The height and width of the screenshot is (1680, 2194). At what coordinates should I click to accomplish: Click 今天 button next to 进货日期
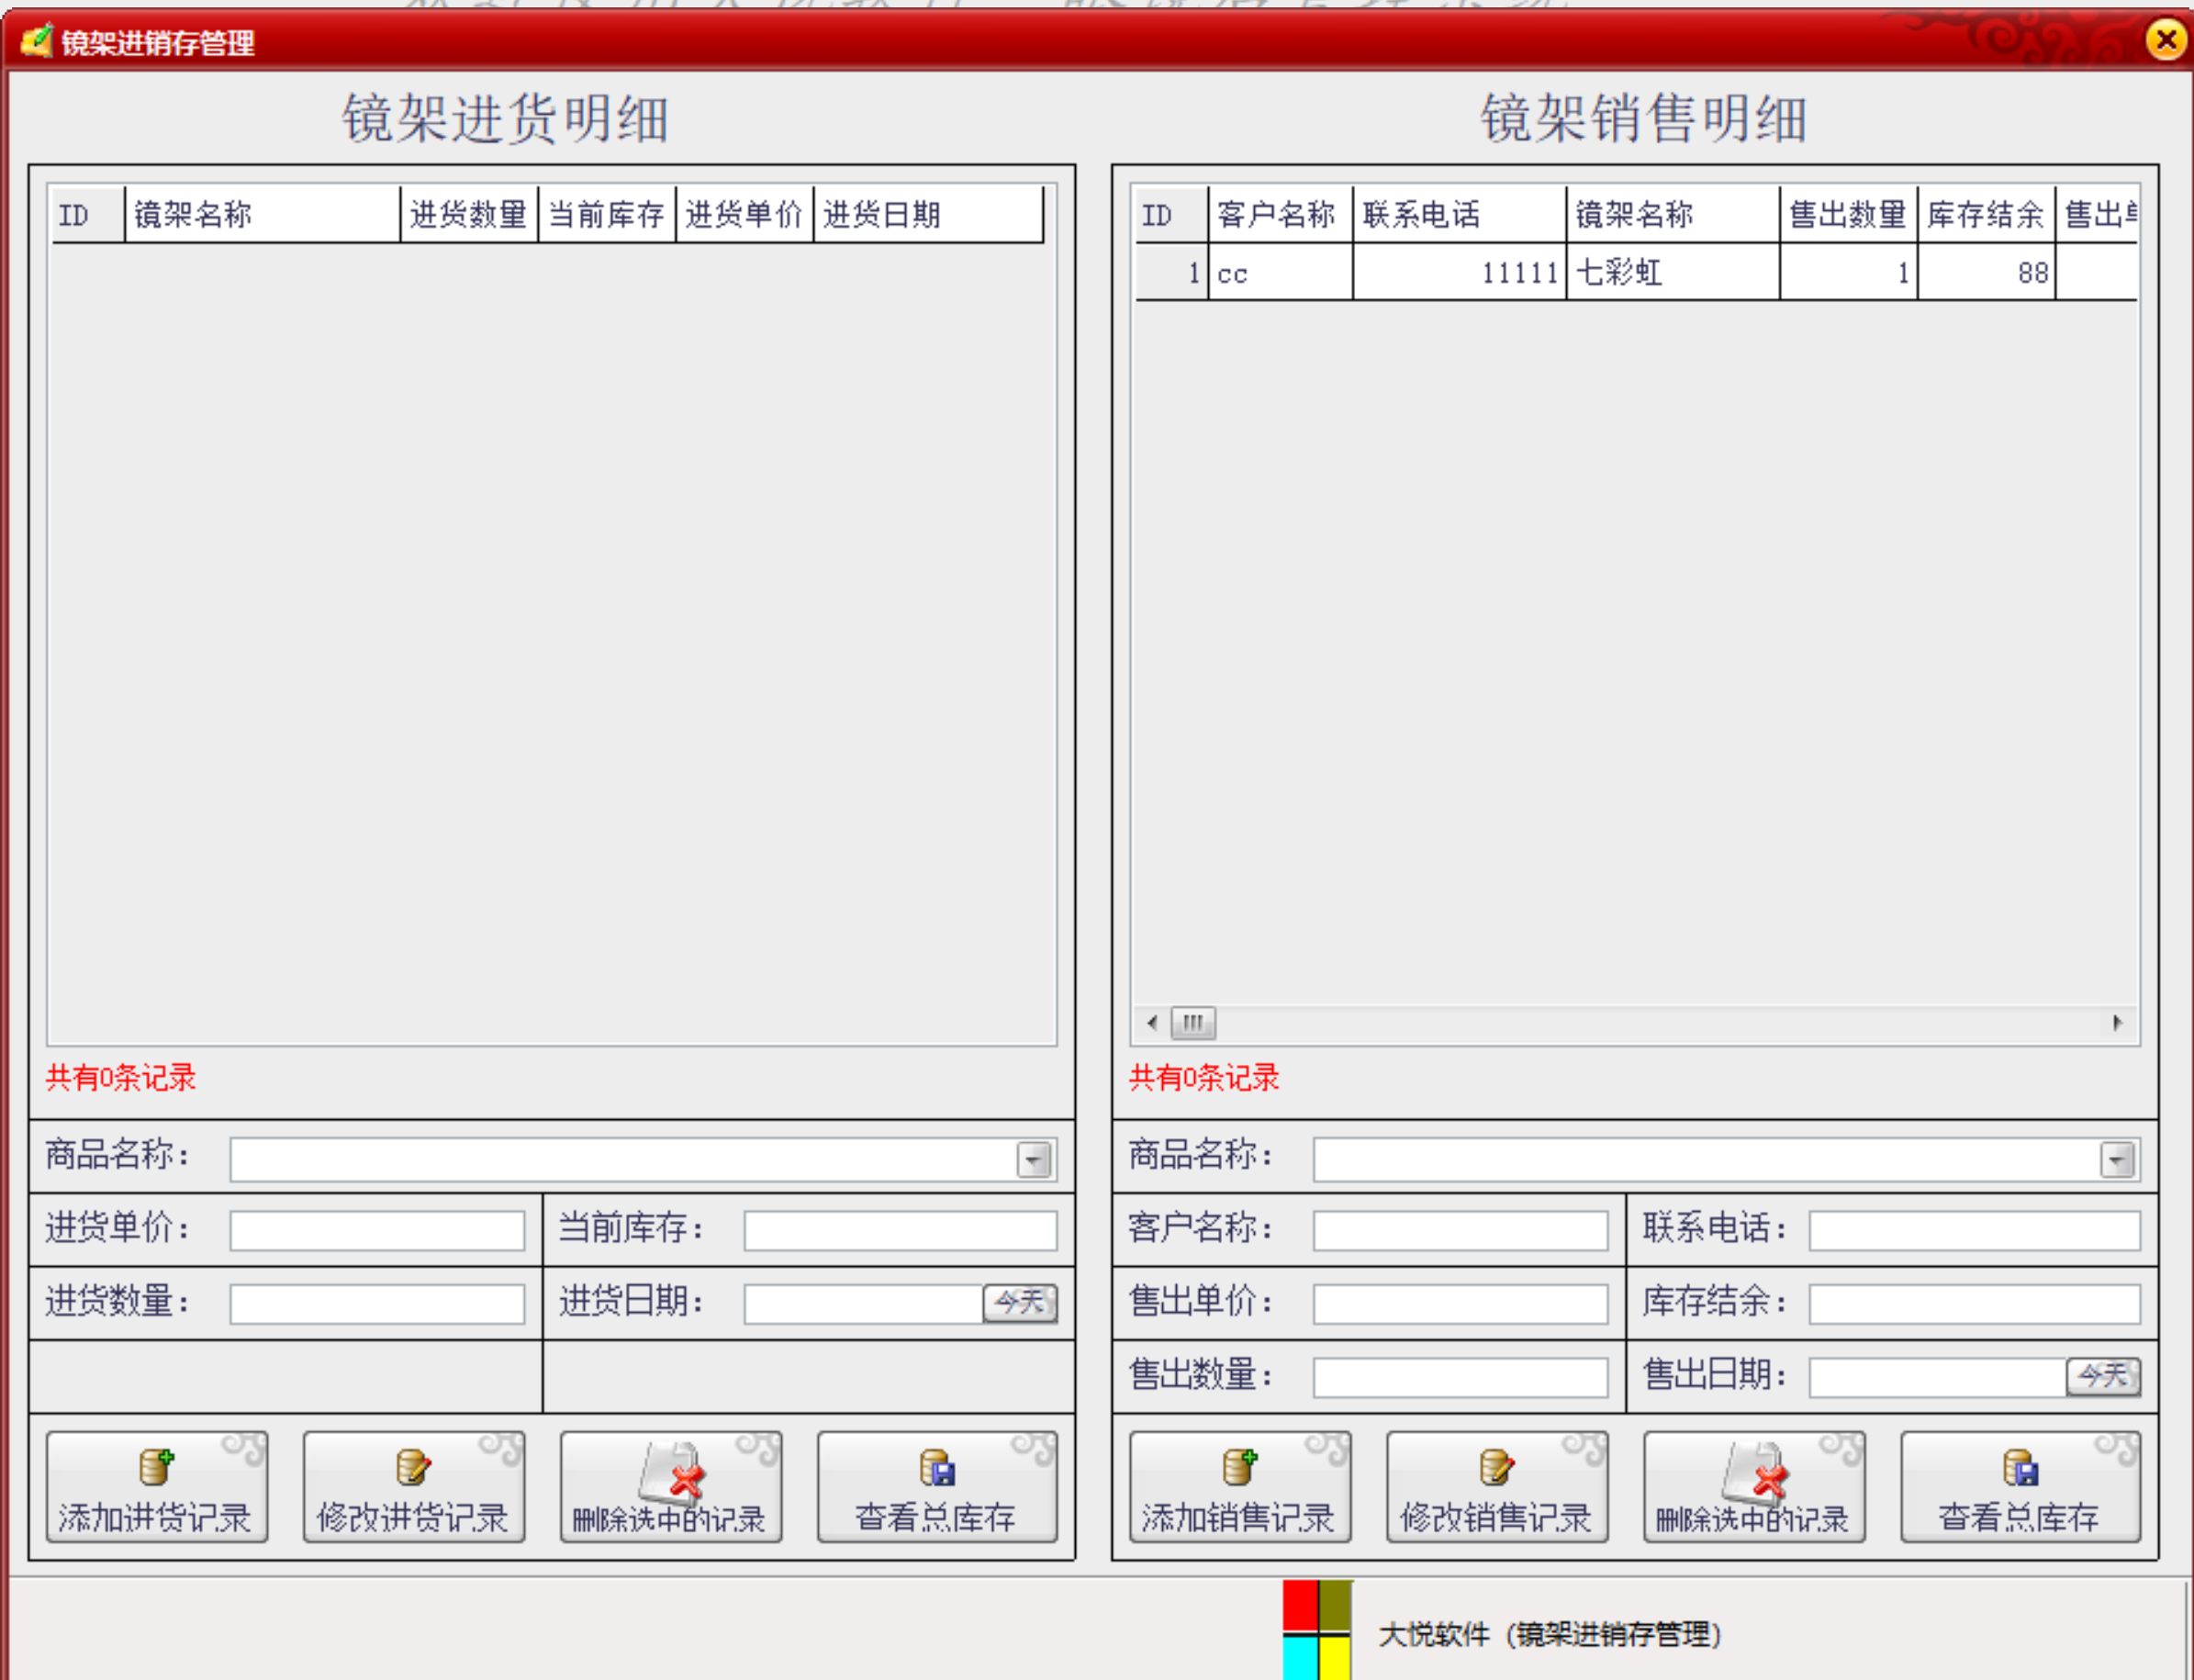(1020, 1303)
